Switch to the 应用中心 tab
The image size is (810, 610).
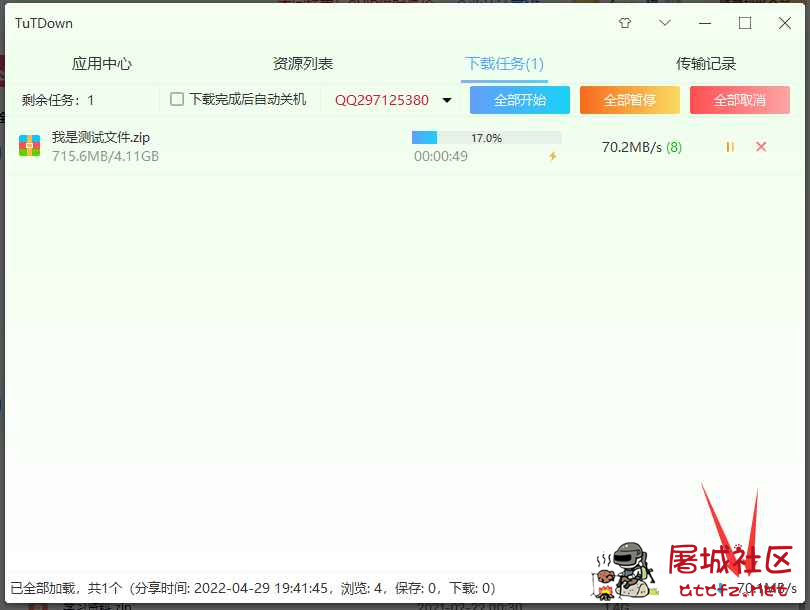tap(101, 64)
